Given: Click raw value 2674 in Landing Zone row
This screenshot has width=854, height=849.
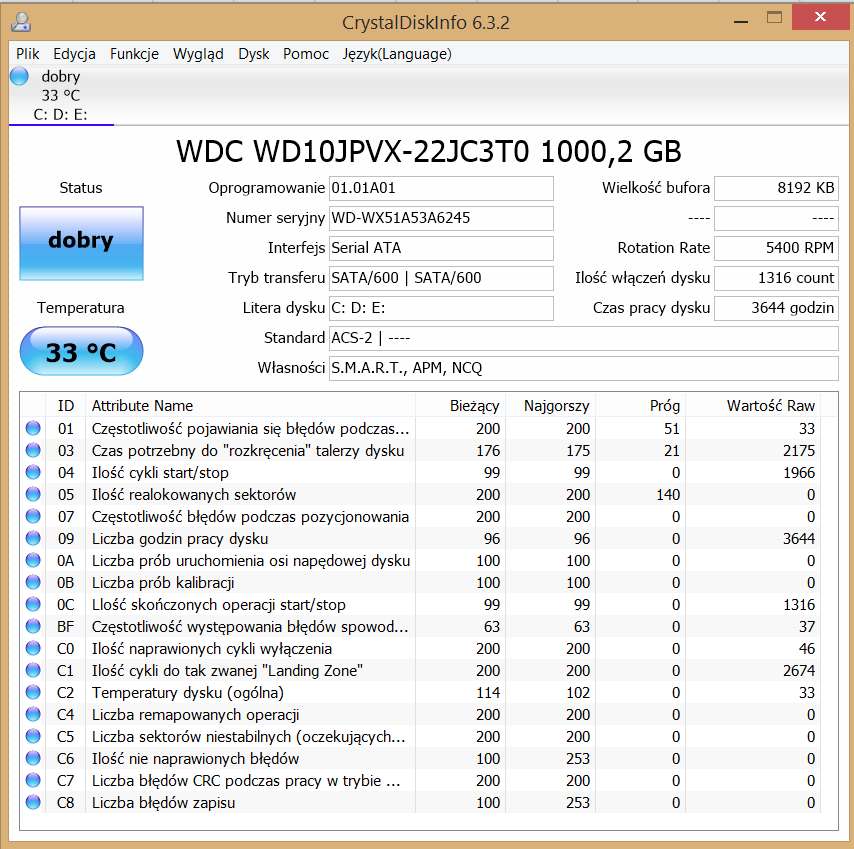Looking at the screenshot, I should click(x=799, y=670).
